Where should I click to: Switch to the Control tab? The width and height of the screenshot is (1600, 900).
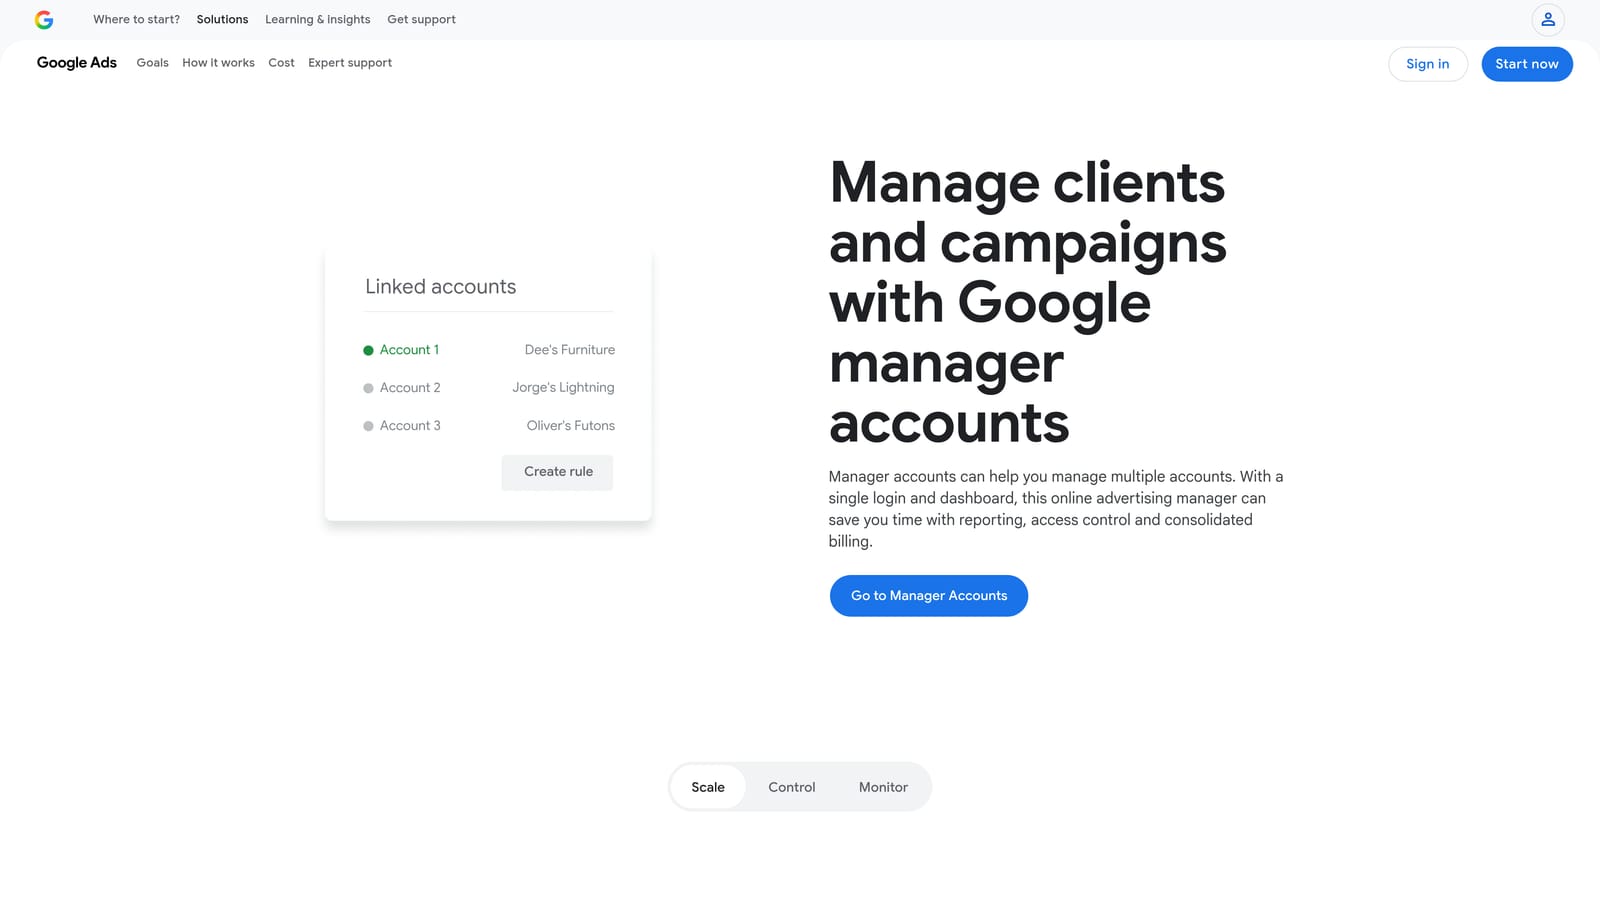pyautogui.click(x=792, y=787)
